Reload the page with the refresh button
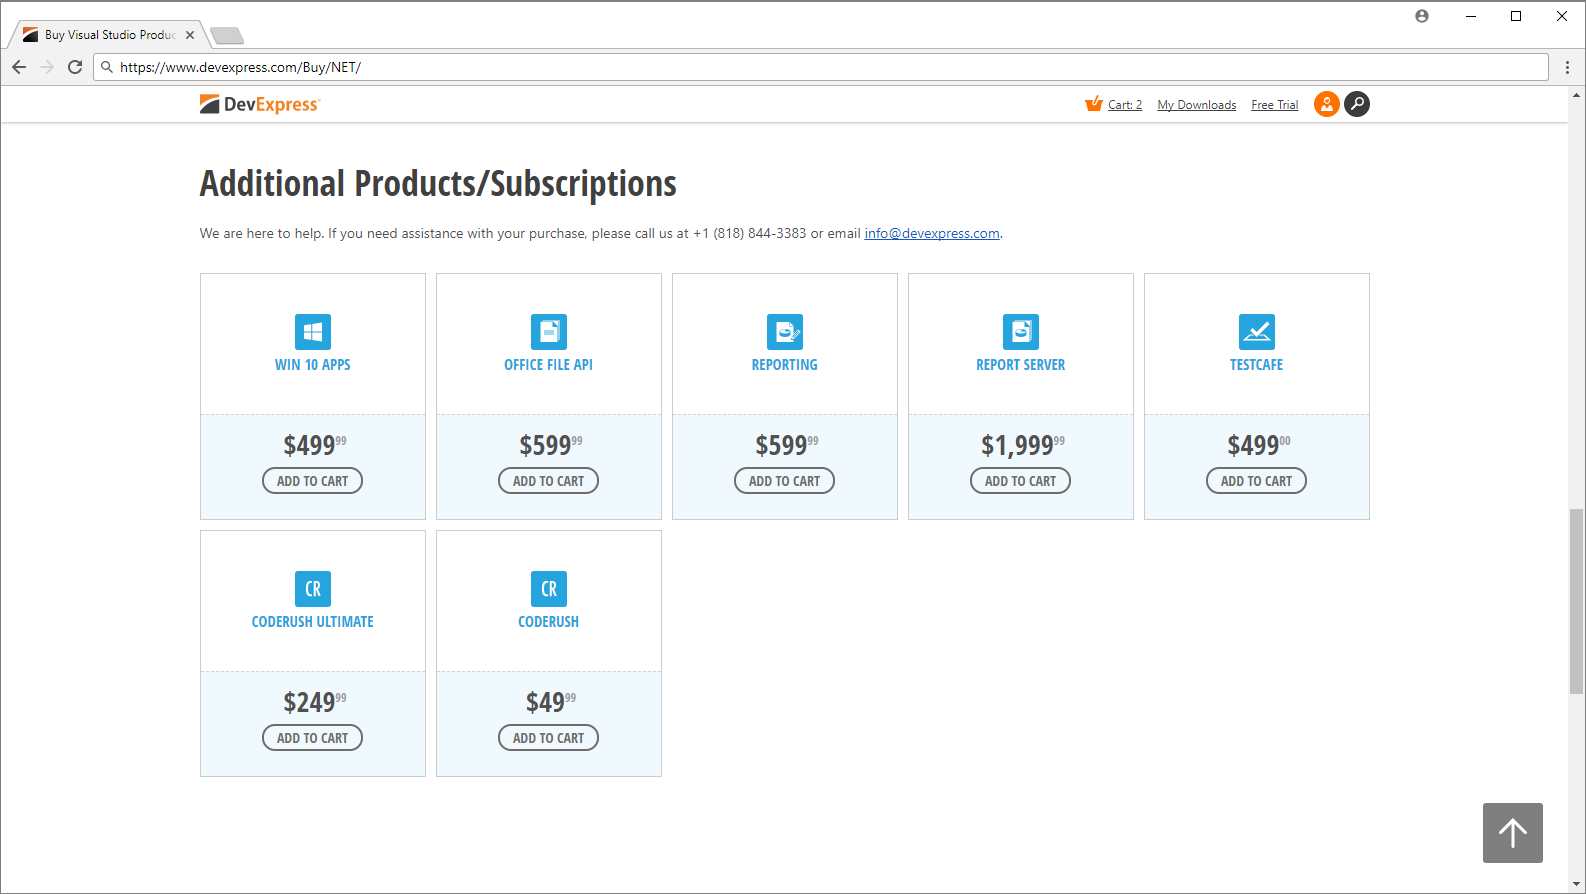Viewport: 1586px width, 894px height. [x=75, y=67]
